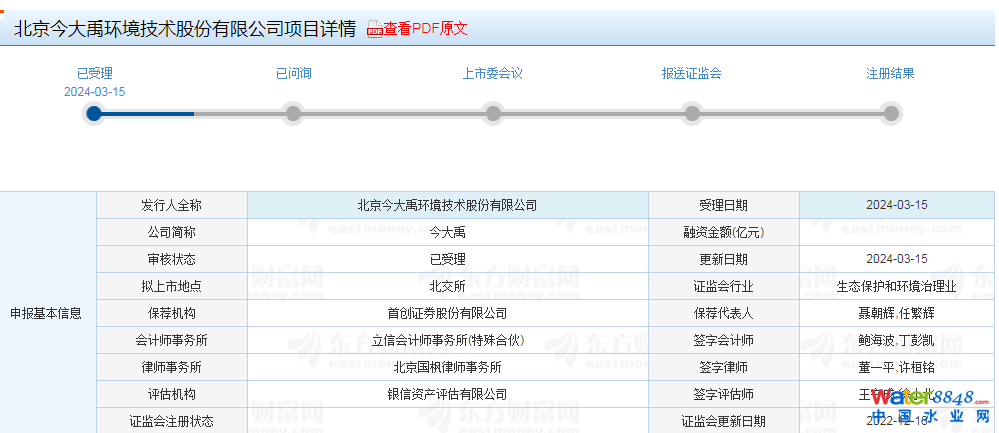
Task: Click the 证监会注册状态 label cell
Action: coord(171,421)
